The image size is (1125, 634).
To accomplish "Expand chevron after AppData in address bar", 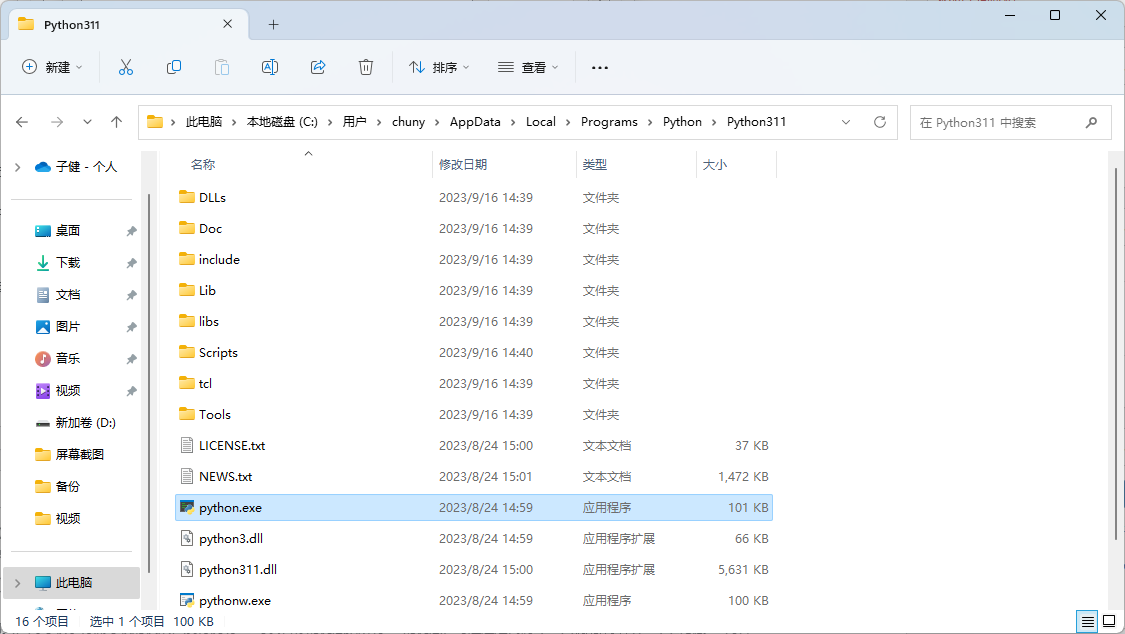I will point(513,122).
